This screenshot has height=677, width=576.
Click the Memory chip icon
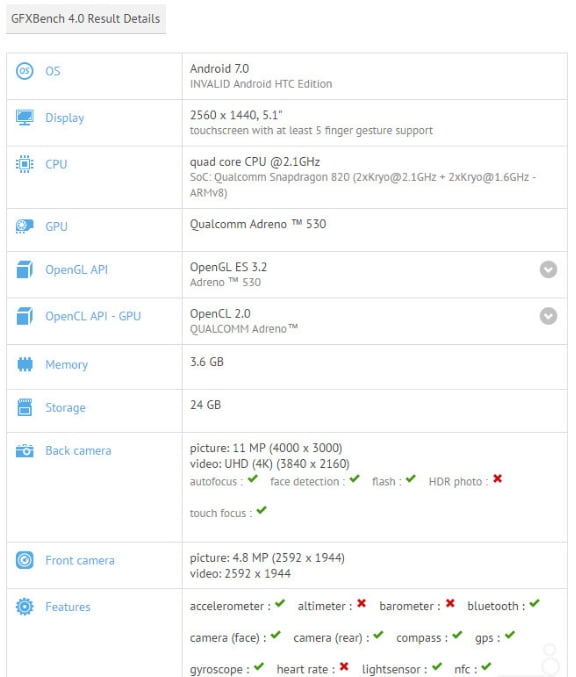pyautogui.click(x=25, y=364)
